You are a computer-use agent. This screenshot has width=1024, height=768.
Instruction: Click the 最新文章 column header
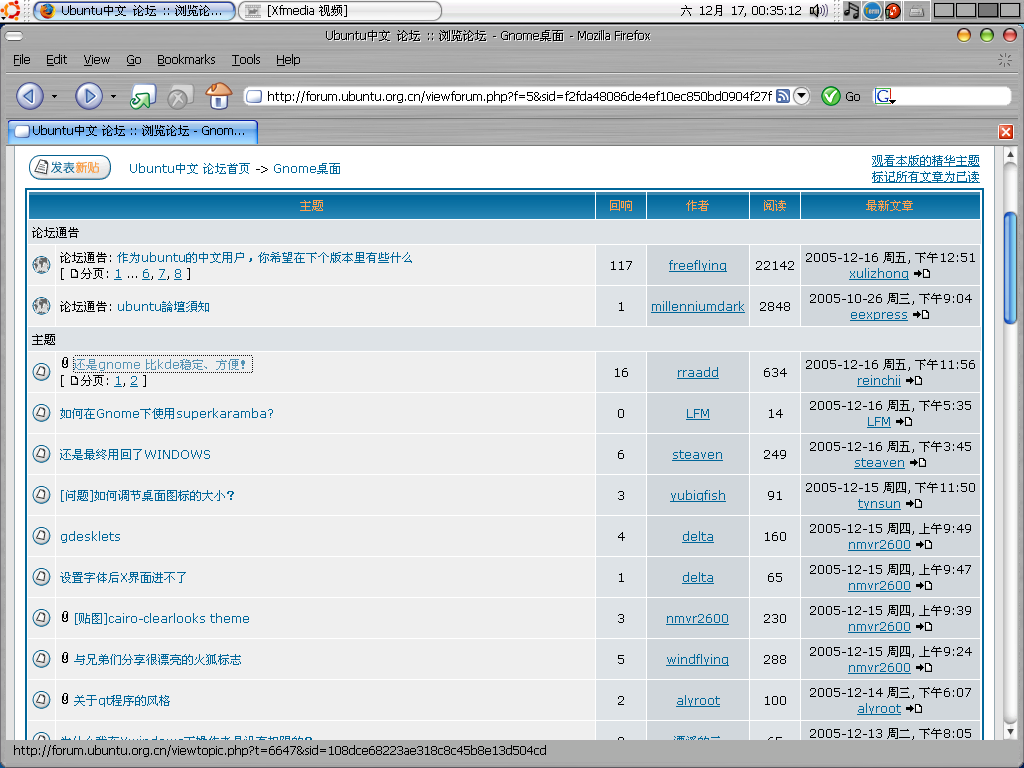click(889, 206)
